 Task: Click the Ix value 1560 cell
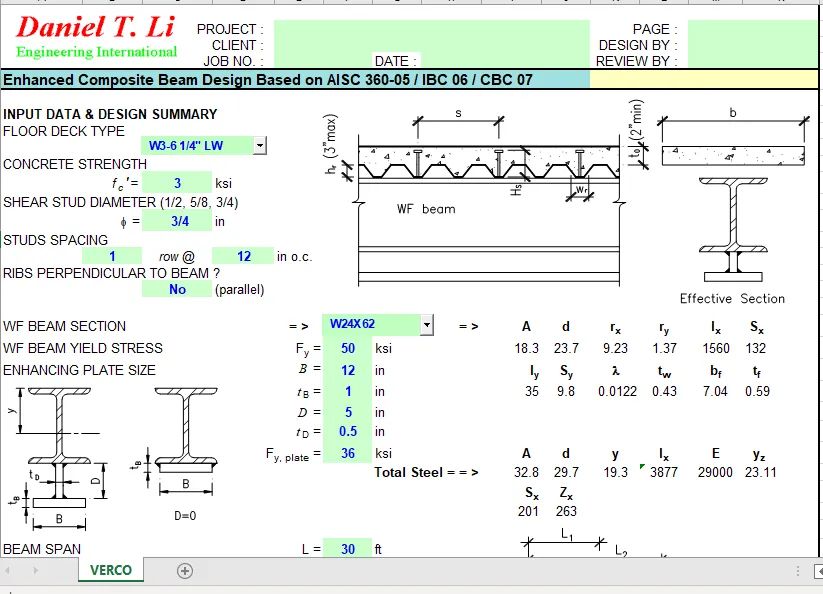point(716,348)
